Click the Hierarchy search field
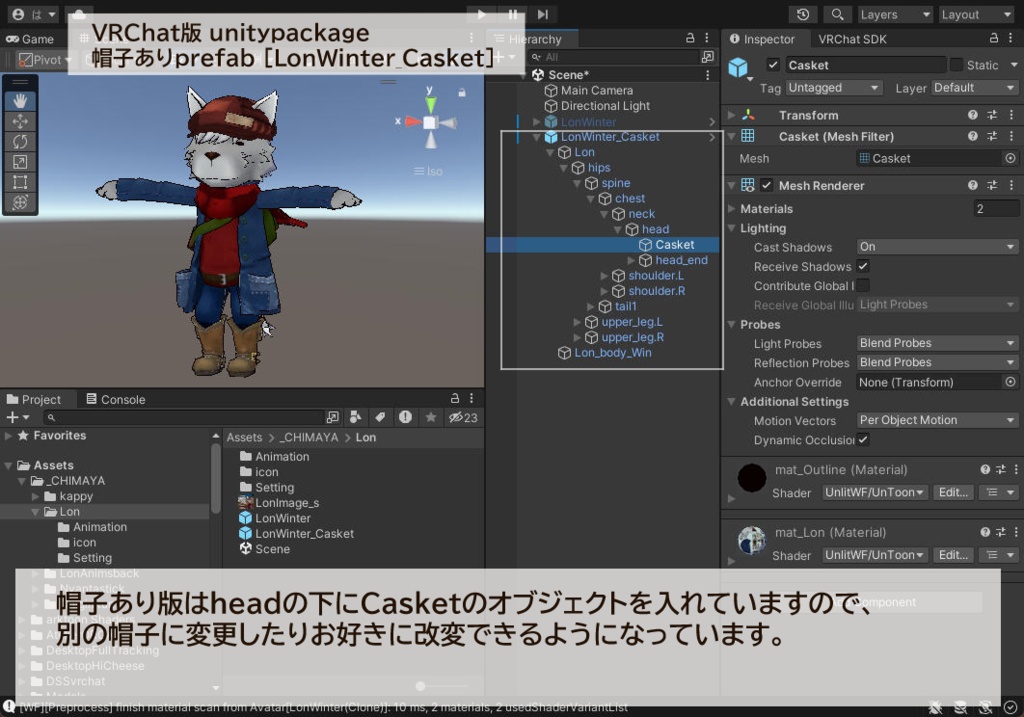Screen dimensions: 1024x717 pyautogui.click(x=614, y=57)
